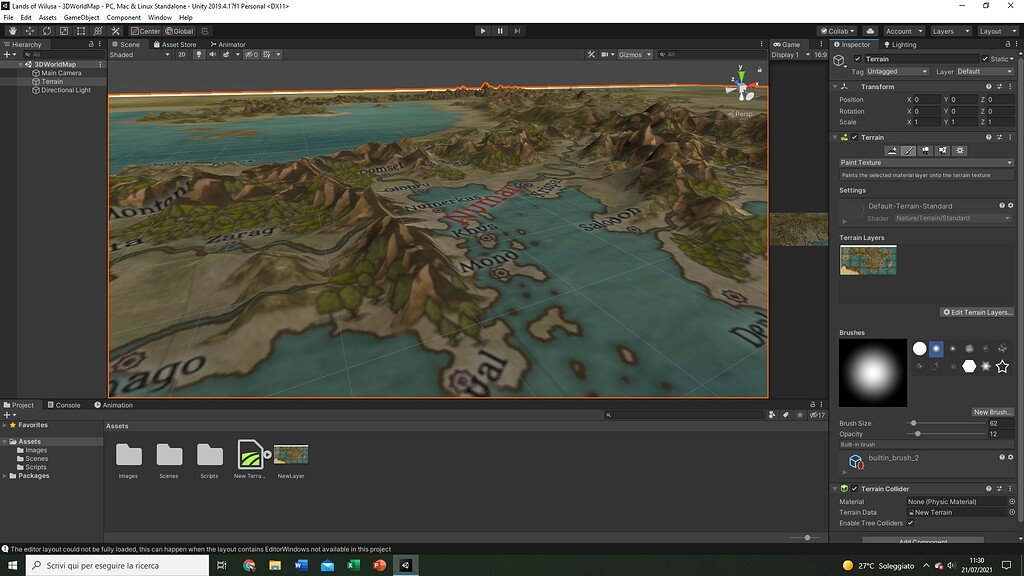The height and width of the screenshot is (576, 1024).
Task: Select the Scale tool
Action: point(63,31)
